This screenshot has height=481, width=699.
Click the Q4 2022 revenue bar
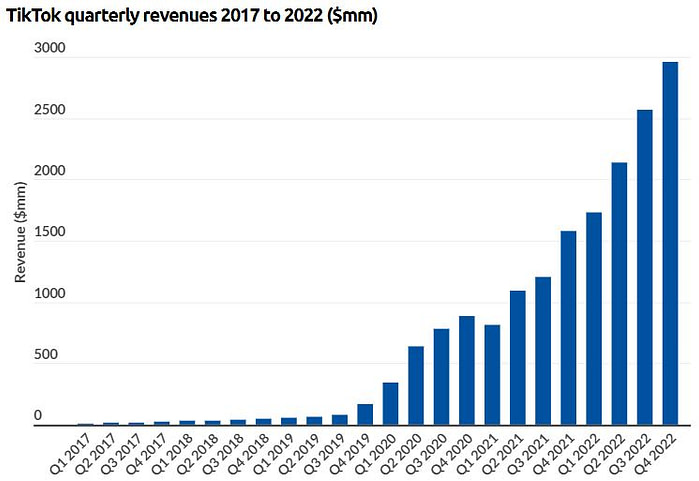pos(670,244)
